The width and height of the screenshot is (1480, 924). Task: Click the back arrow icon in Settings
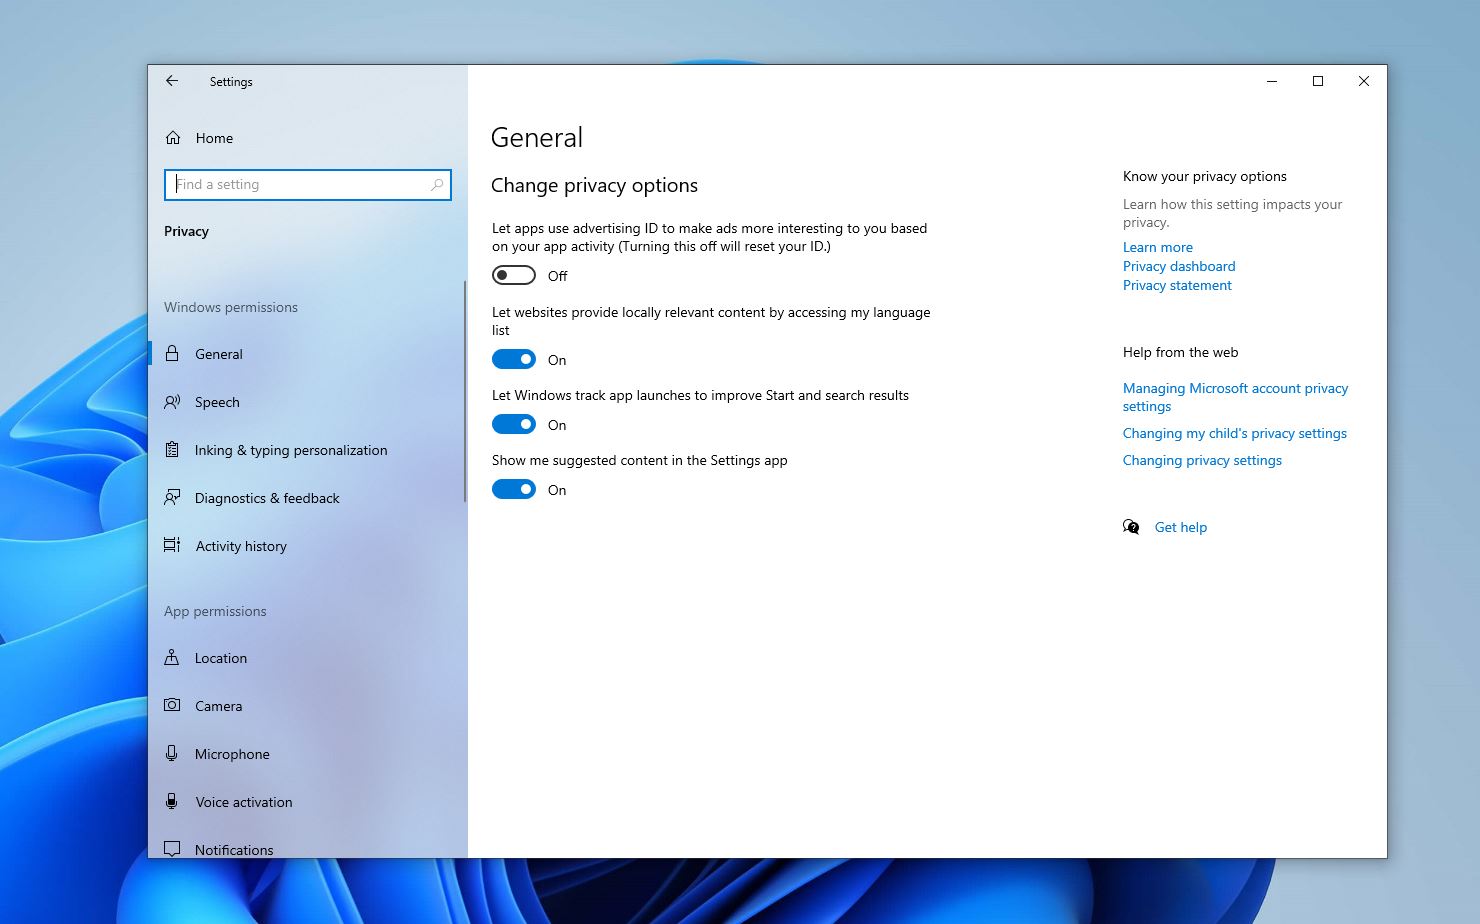tap(172, 81)
